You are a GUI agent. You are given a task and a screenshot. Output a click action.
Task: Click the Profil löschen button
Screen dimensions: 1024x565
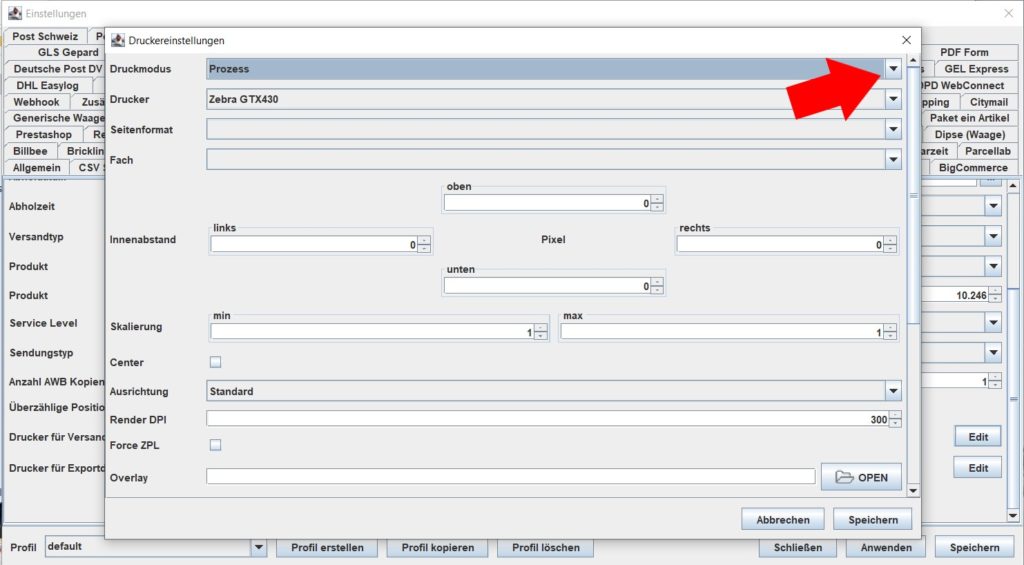pyautogui.click(x=545, y=547)
